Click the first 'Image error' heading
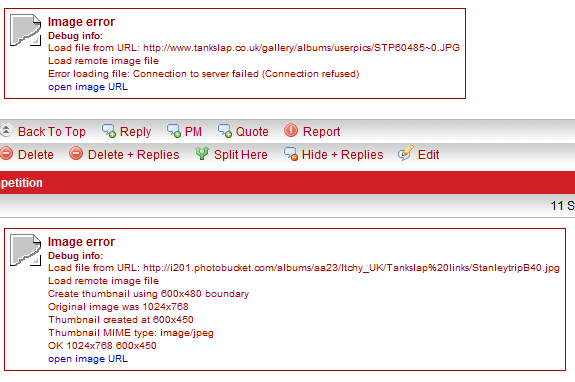The width and height of the screenshot is (575, 382). (x=81, y=22)
